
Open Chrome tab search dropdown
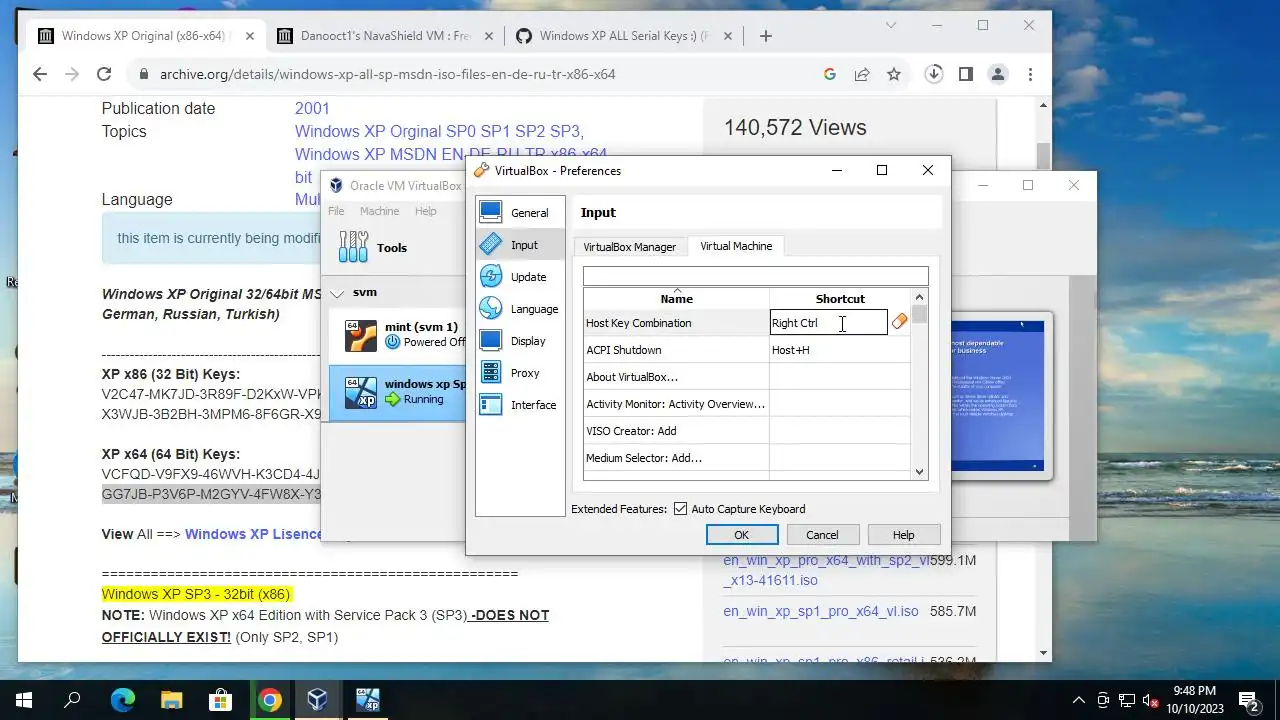(x=890, y=26)
